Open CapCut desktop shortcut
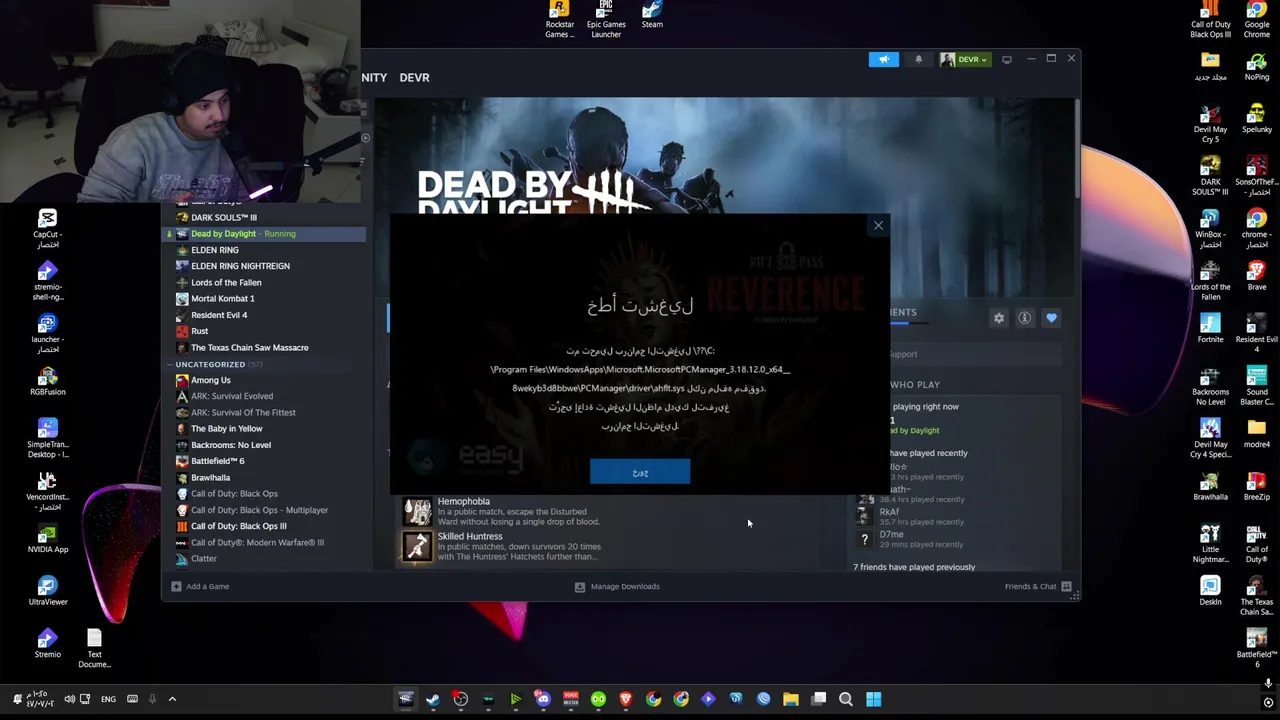The height and width of the screenshot is (720, 1280). (47, 229)
